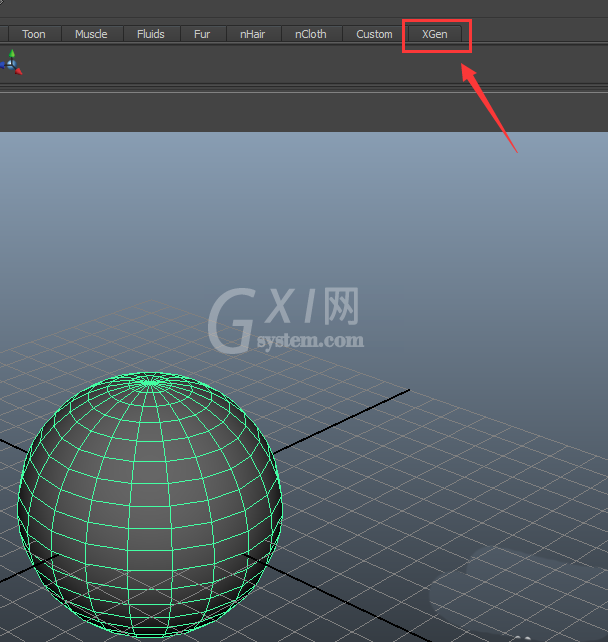Switch to the Fur shelf tab
Screen dimensions: 608x642
coord(202,34)
